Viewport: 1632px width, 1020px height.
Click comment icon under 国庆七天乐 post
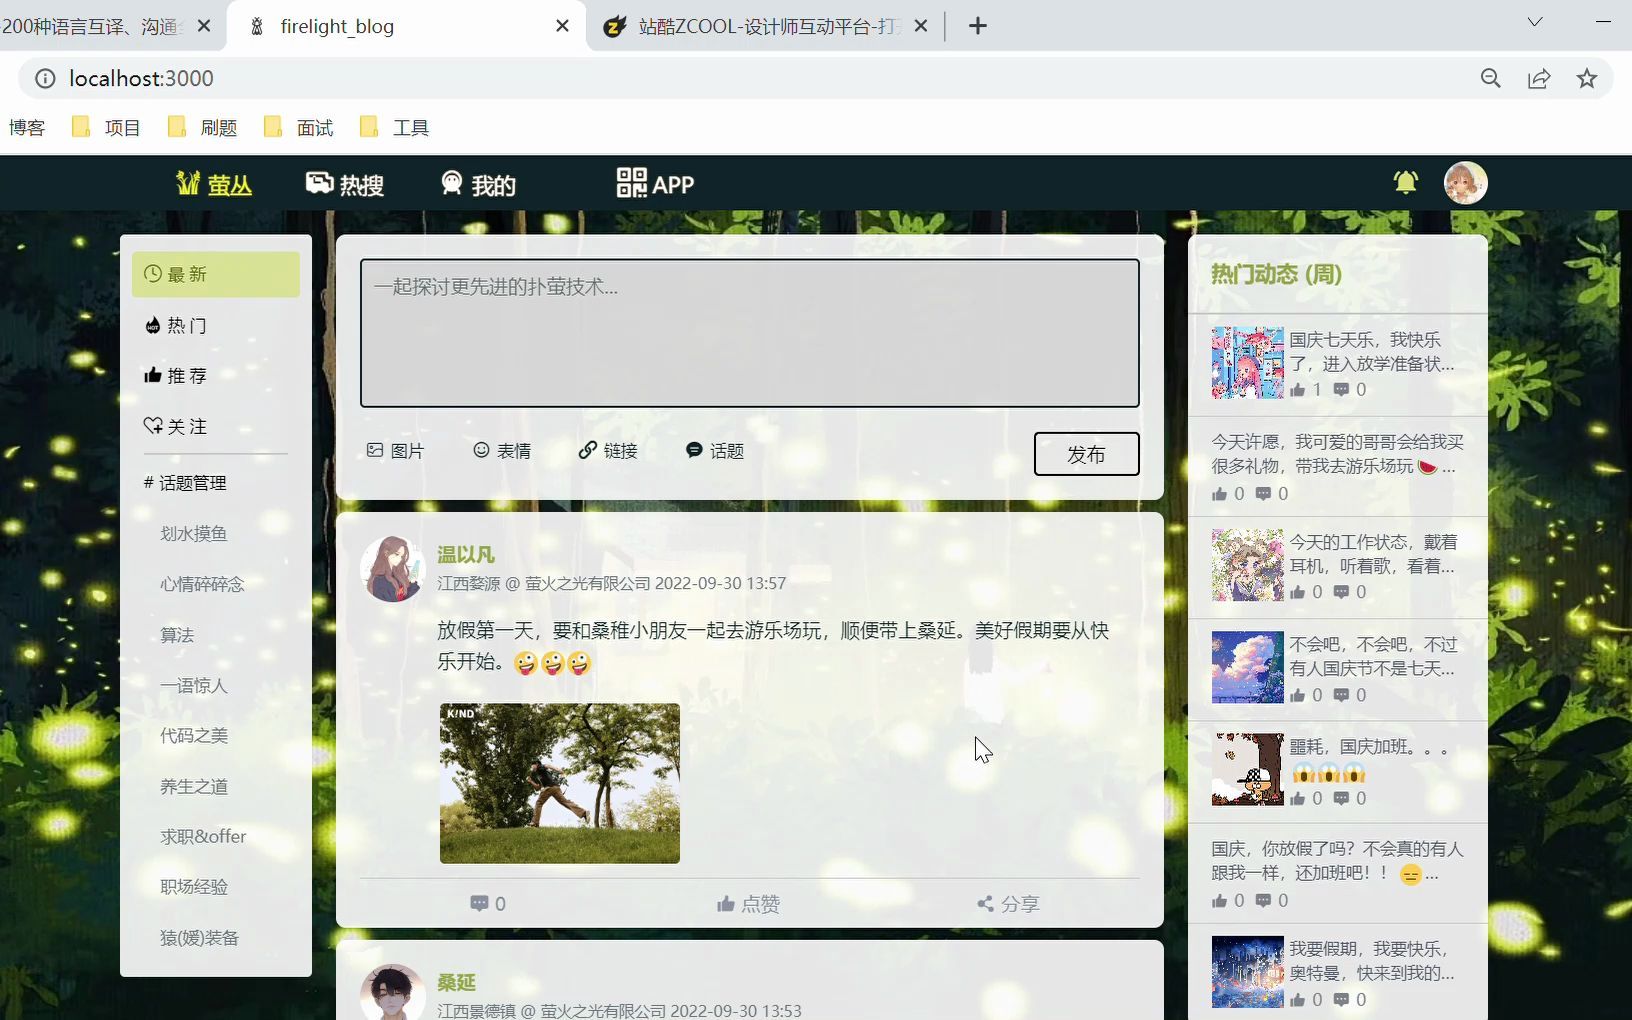pos(1342,390)
